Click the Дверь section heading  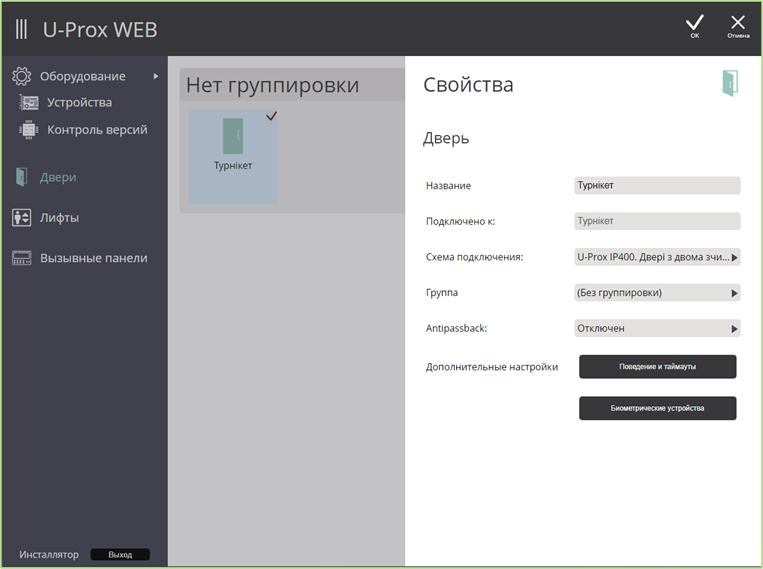[x=446, y=138]
